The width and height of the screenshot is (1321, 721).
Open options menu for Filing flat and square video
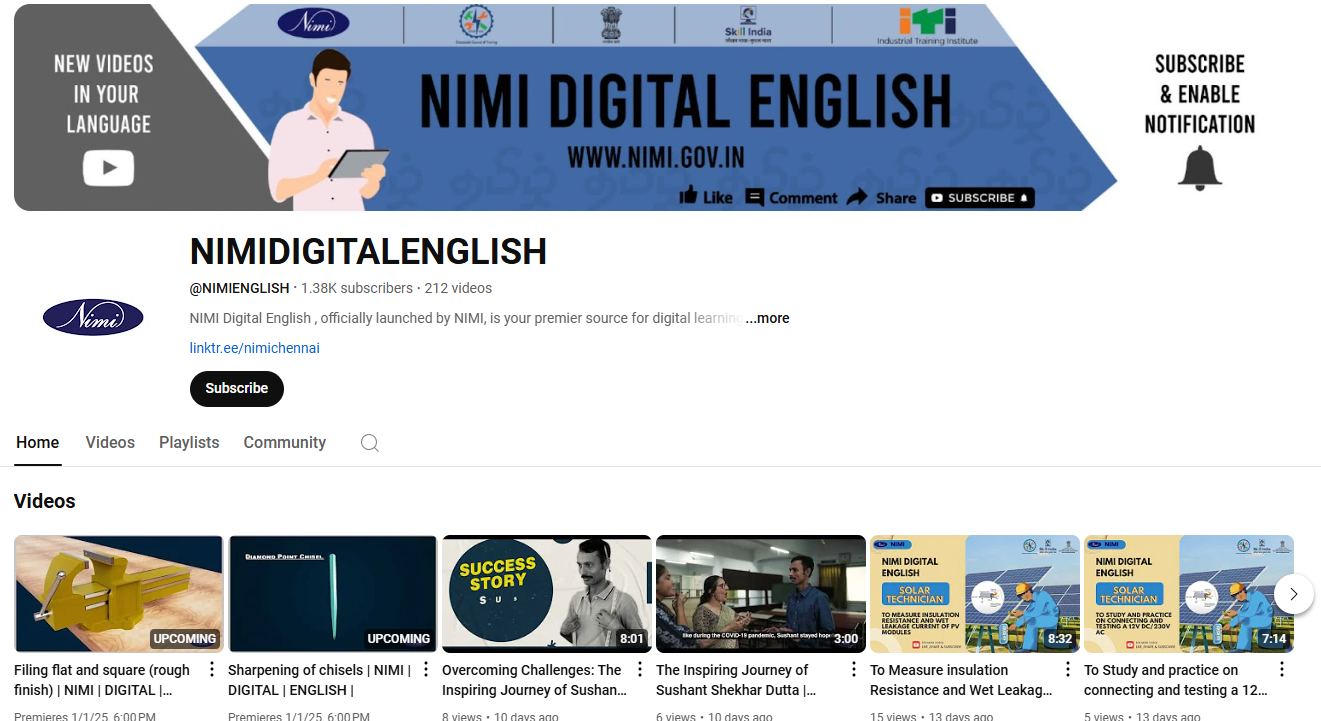[x=212, y=670]
